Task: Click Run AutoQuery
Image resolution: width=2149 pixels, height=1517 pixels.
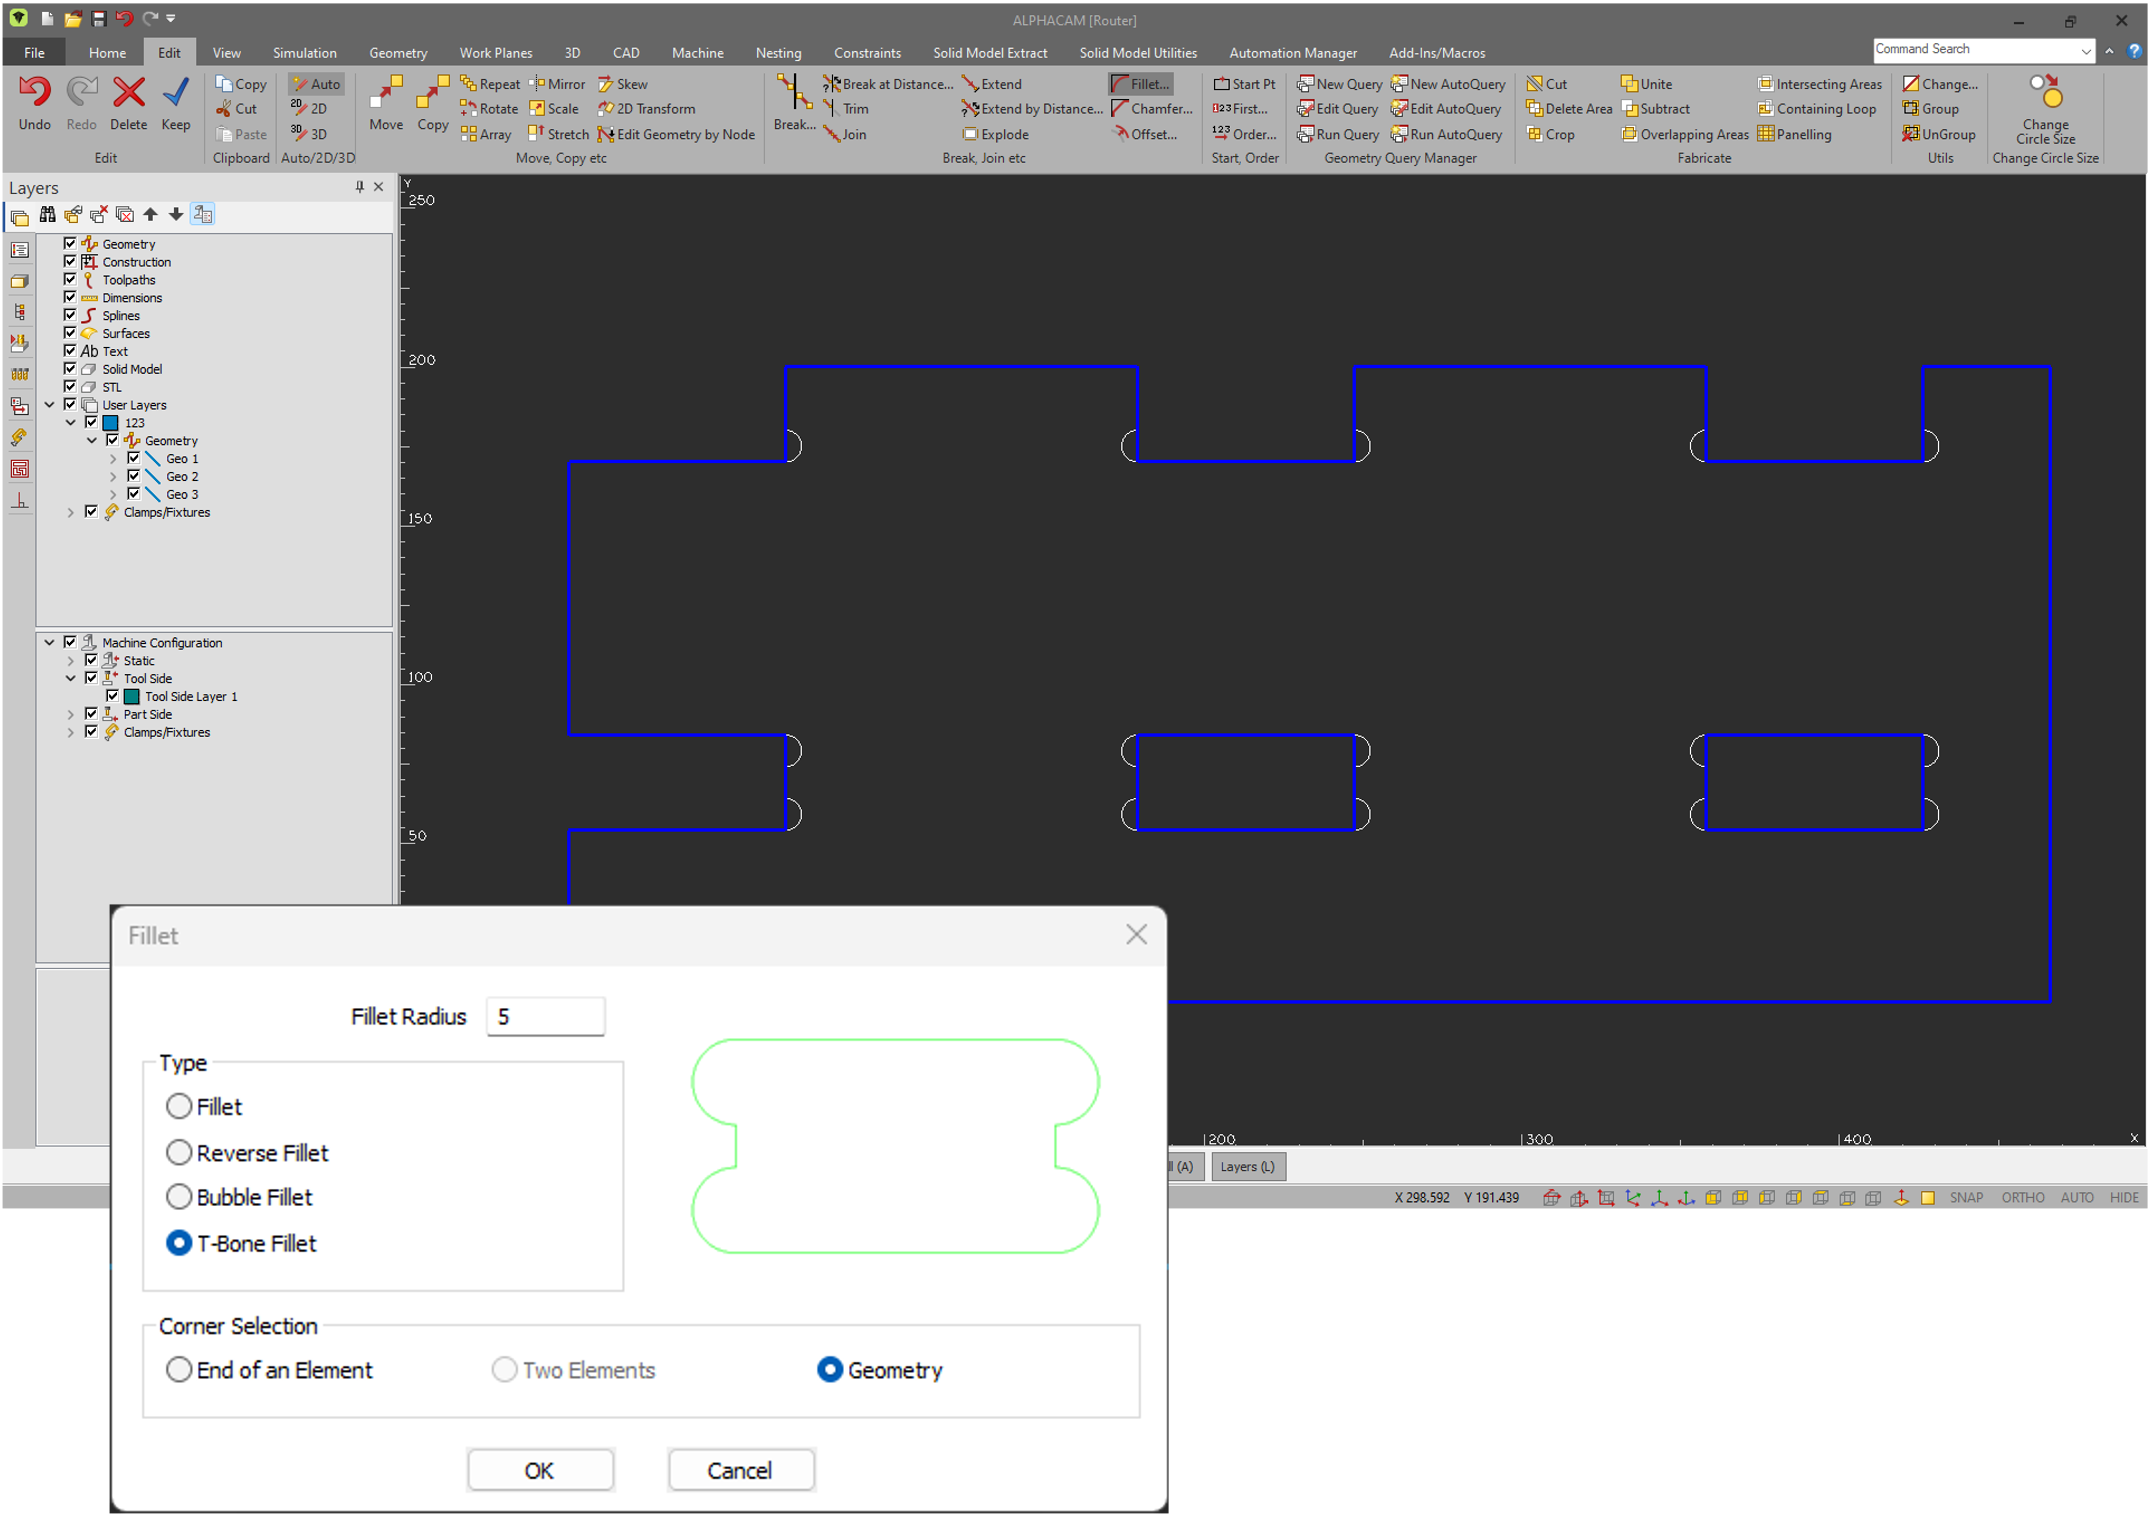Action: [1446, 134]
